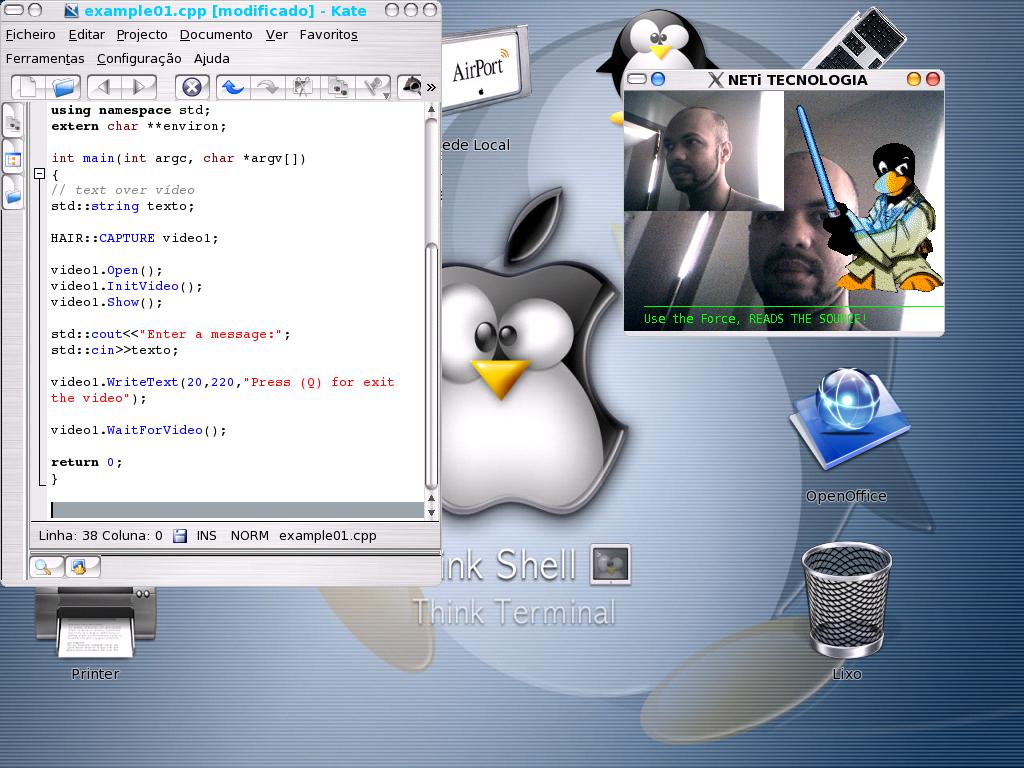Click the "return 0;" code line
Viewport: 1024px width, 768px height.
tap(87, 462)
